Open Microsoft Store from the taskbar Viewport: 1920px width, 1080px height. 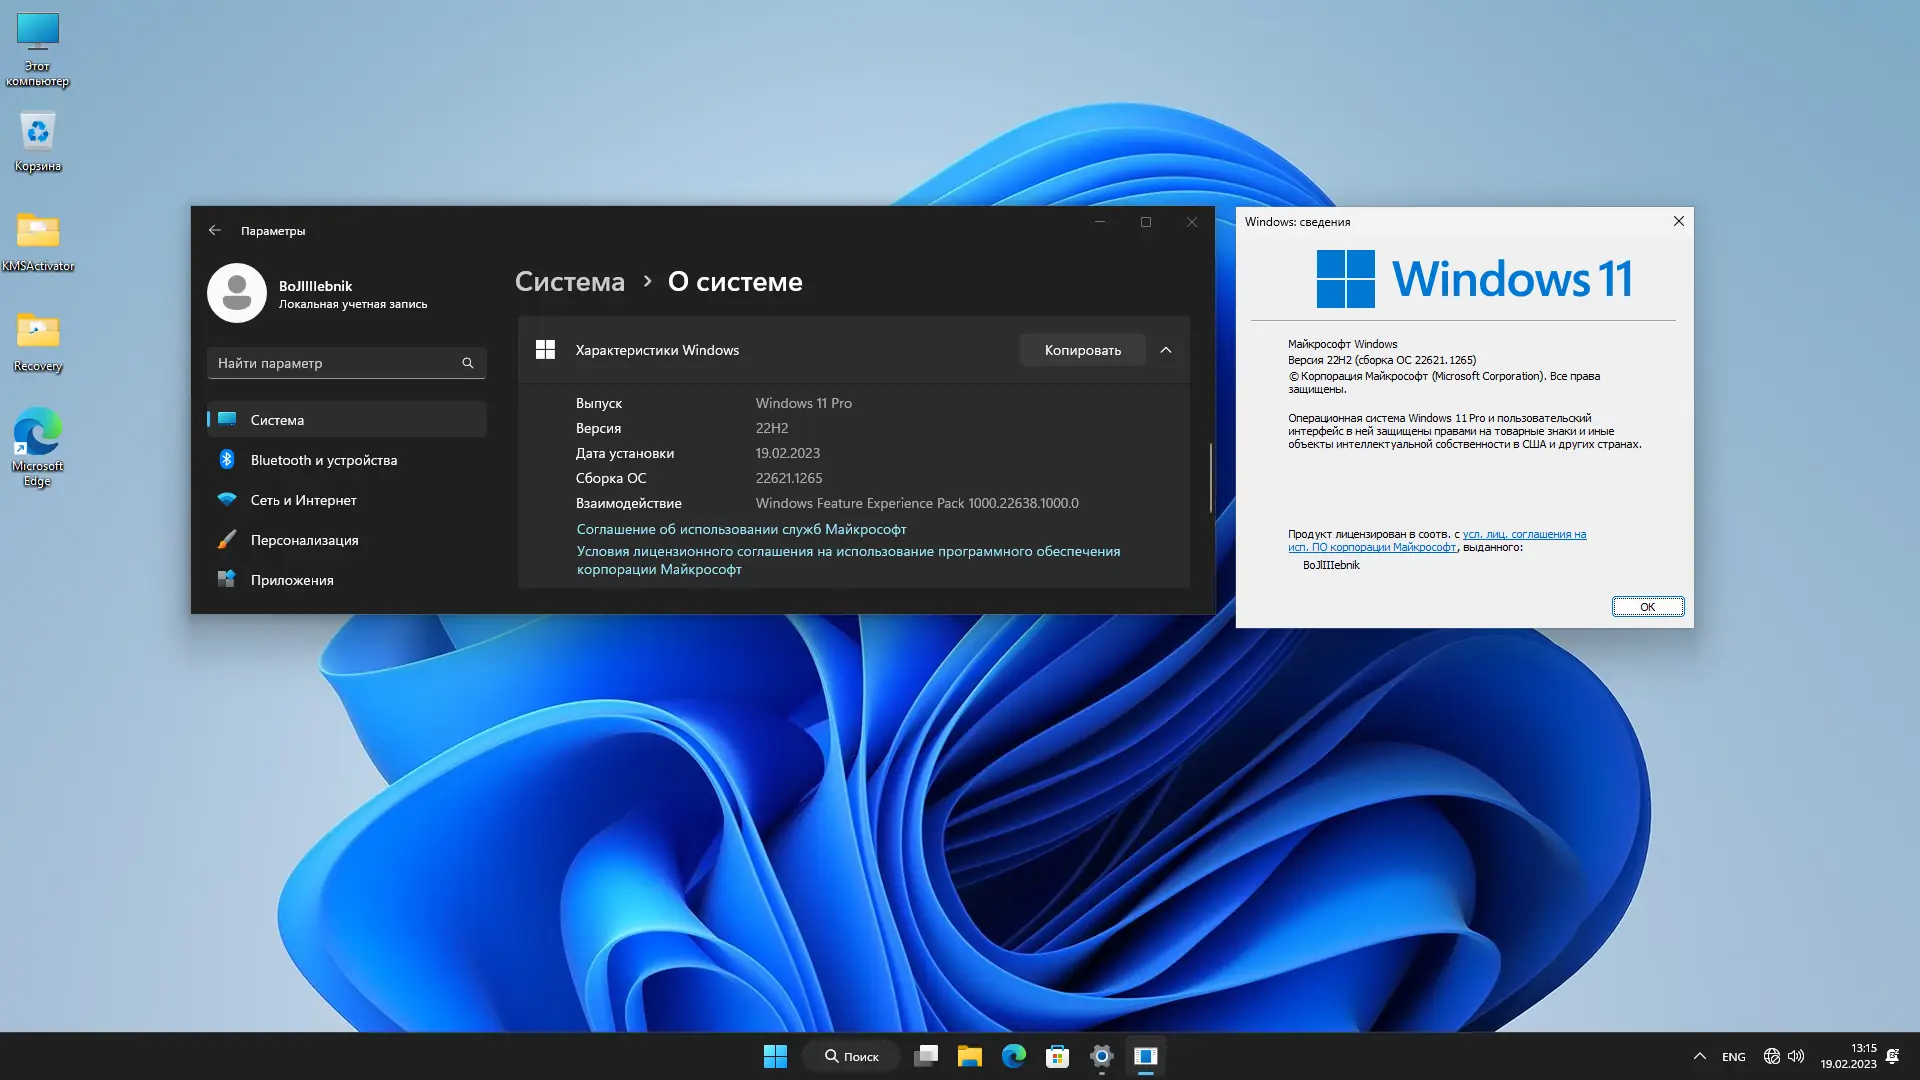(x=1057, y=1056)
